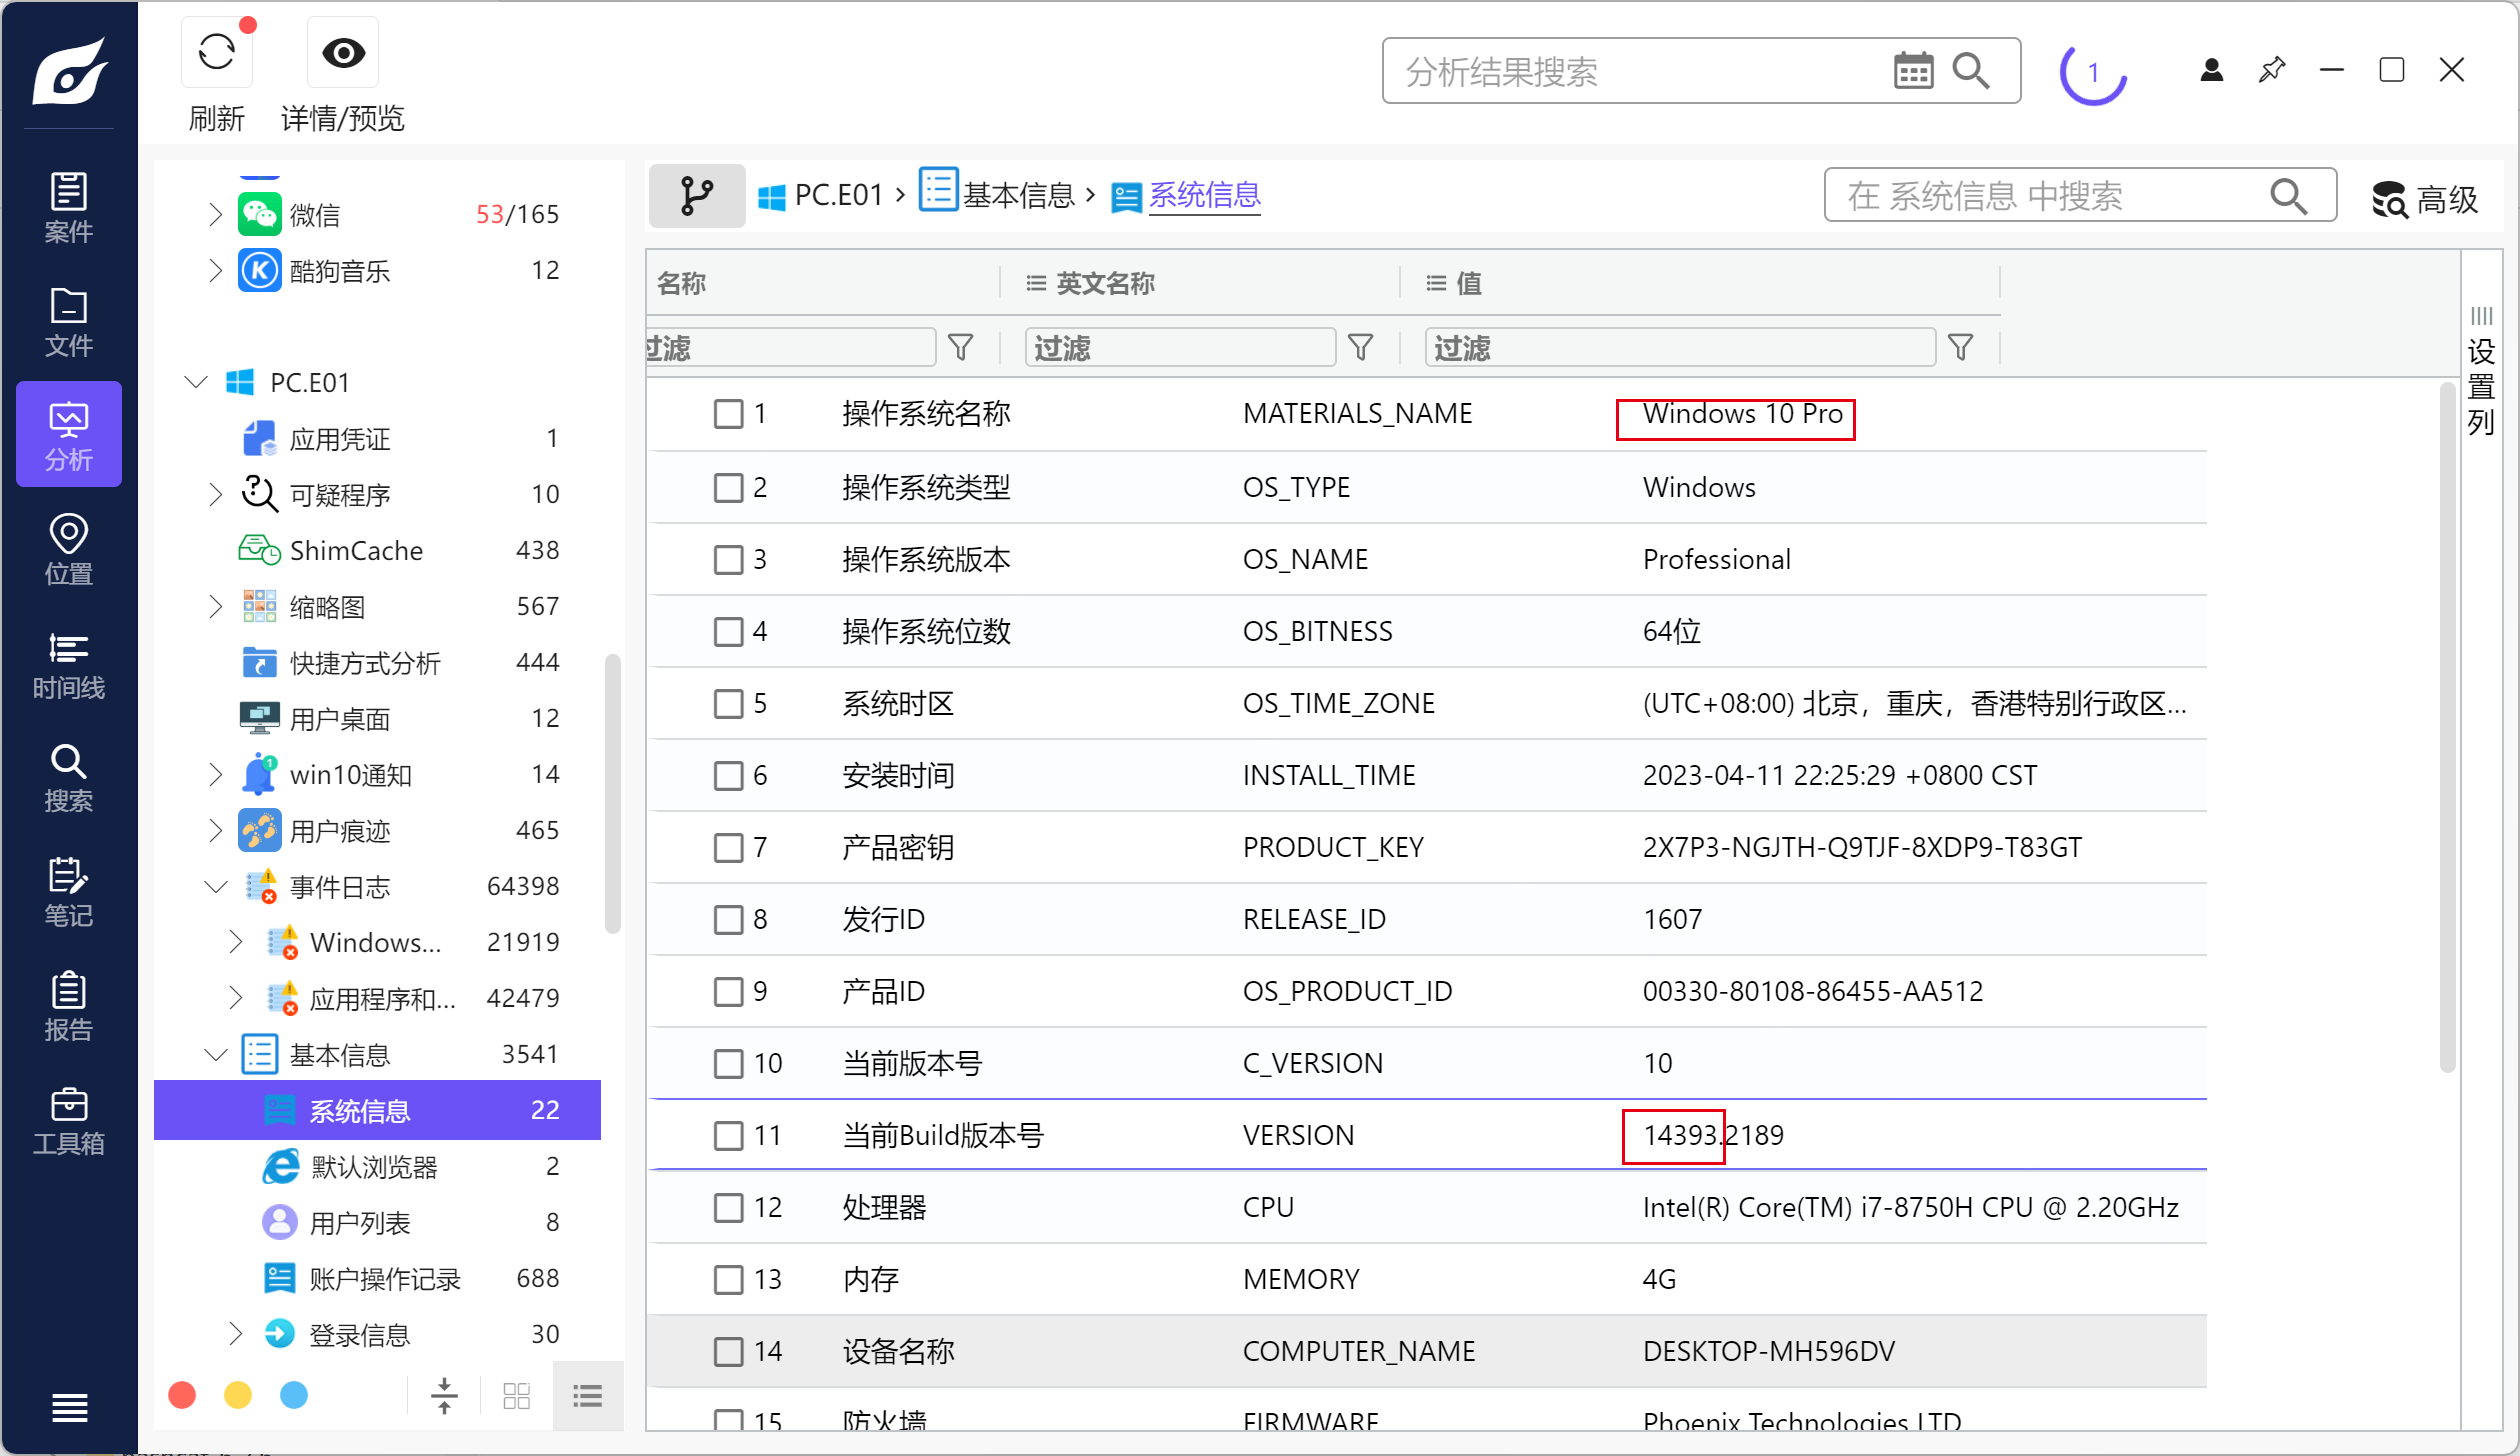The image size is (2520, 1456).
Task: Select 快捷方式分析 tree item
Action: tap(377, 662)
